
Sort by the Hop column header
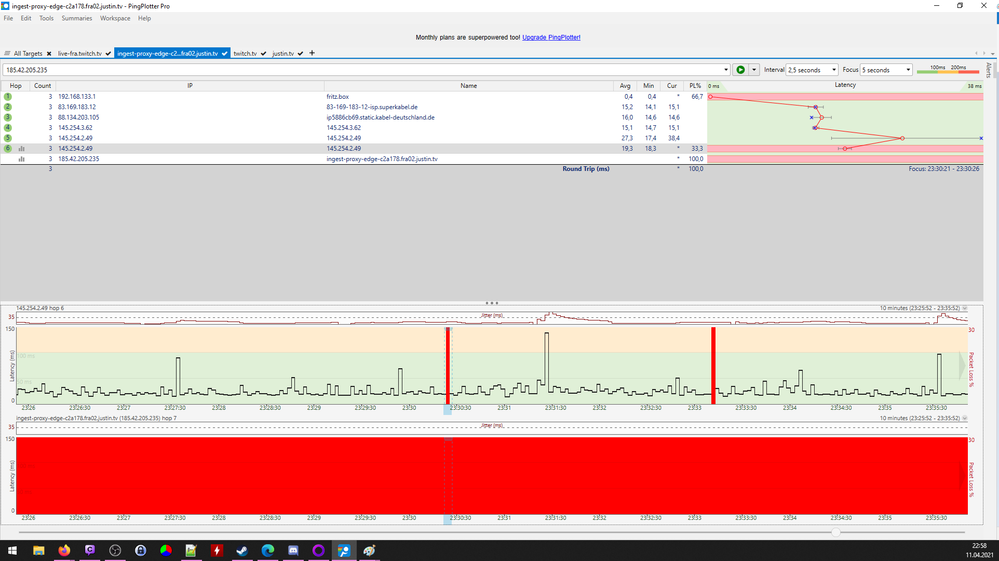[x=15, y=85]
